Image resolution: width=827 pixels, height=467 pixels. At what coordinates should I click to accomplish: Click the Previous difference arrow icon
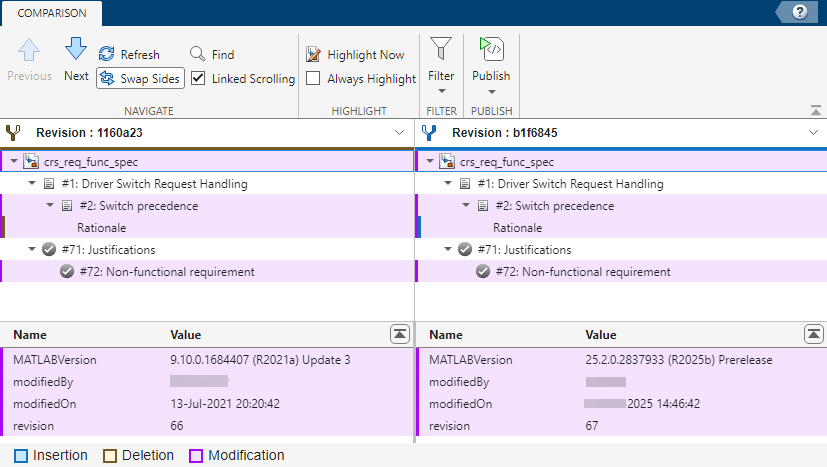coord(29,52)
